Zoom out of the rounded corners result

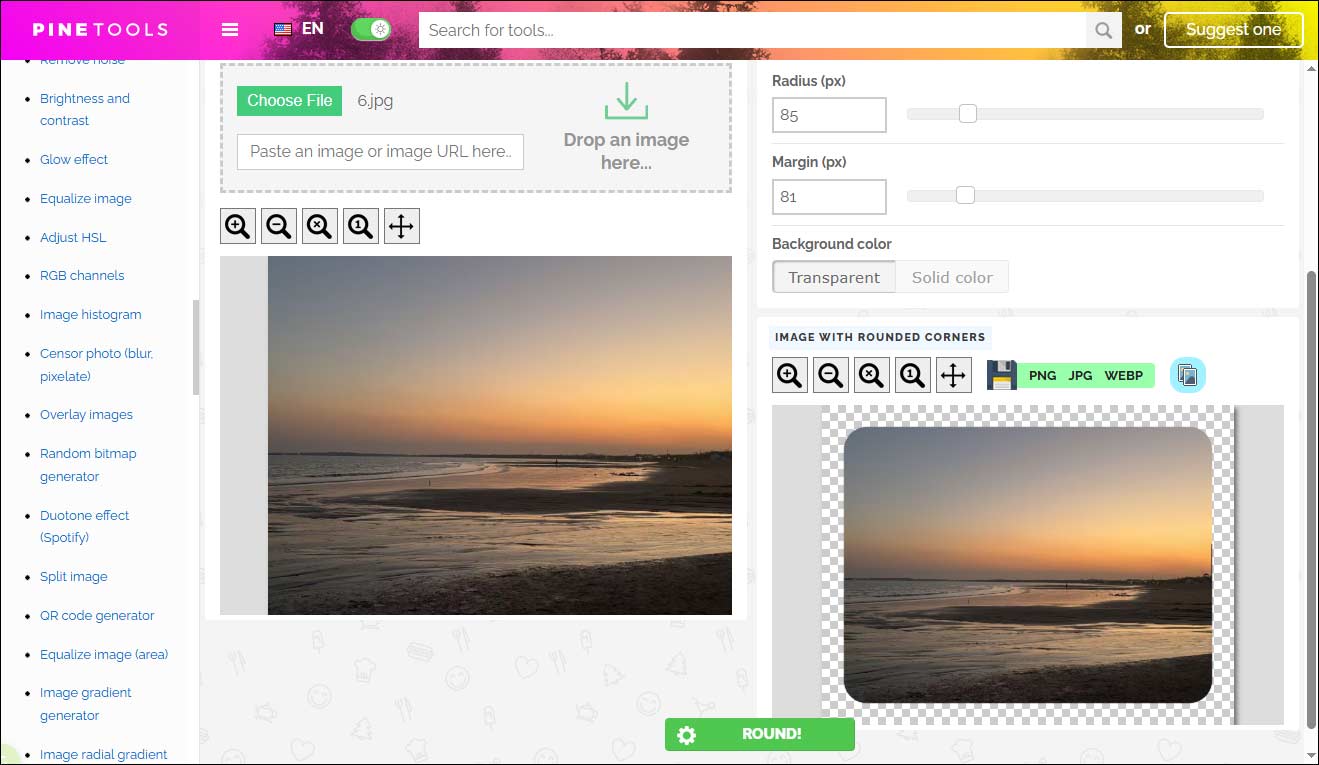830,374
